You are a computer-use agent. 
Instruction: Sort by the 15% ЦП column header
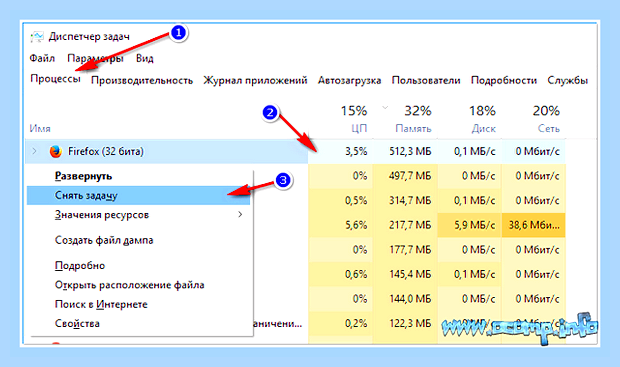(354, 118)
